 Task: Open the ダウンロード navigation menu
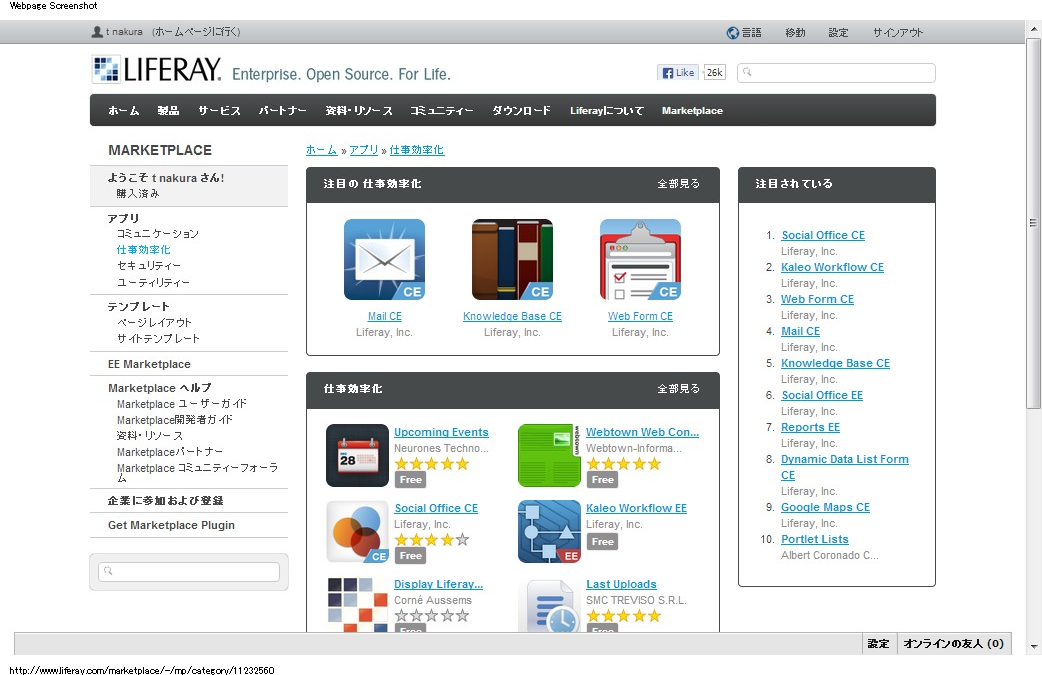pyautogui.click(x=521, y=110)
